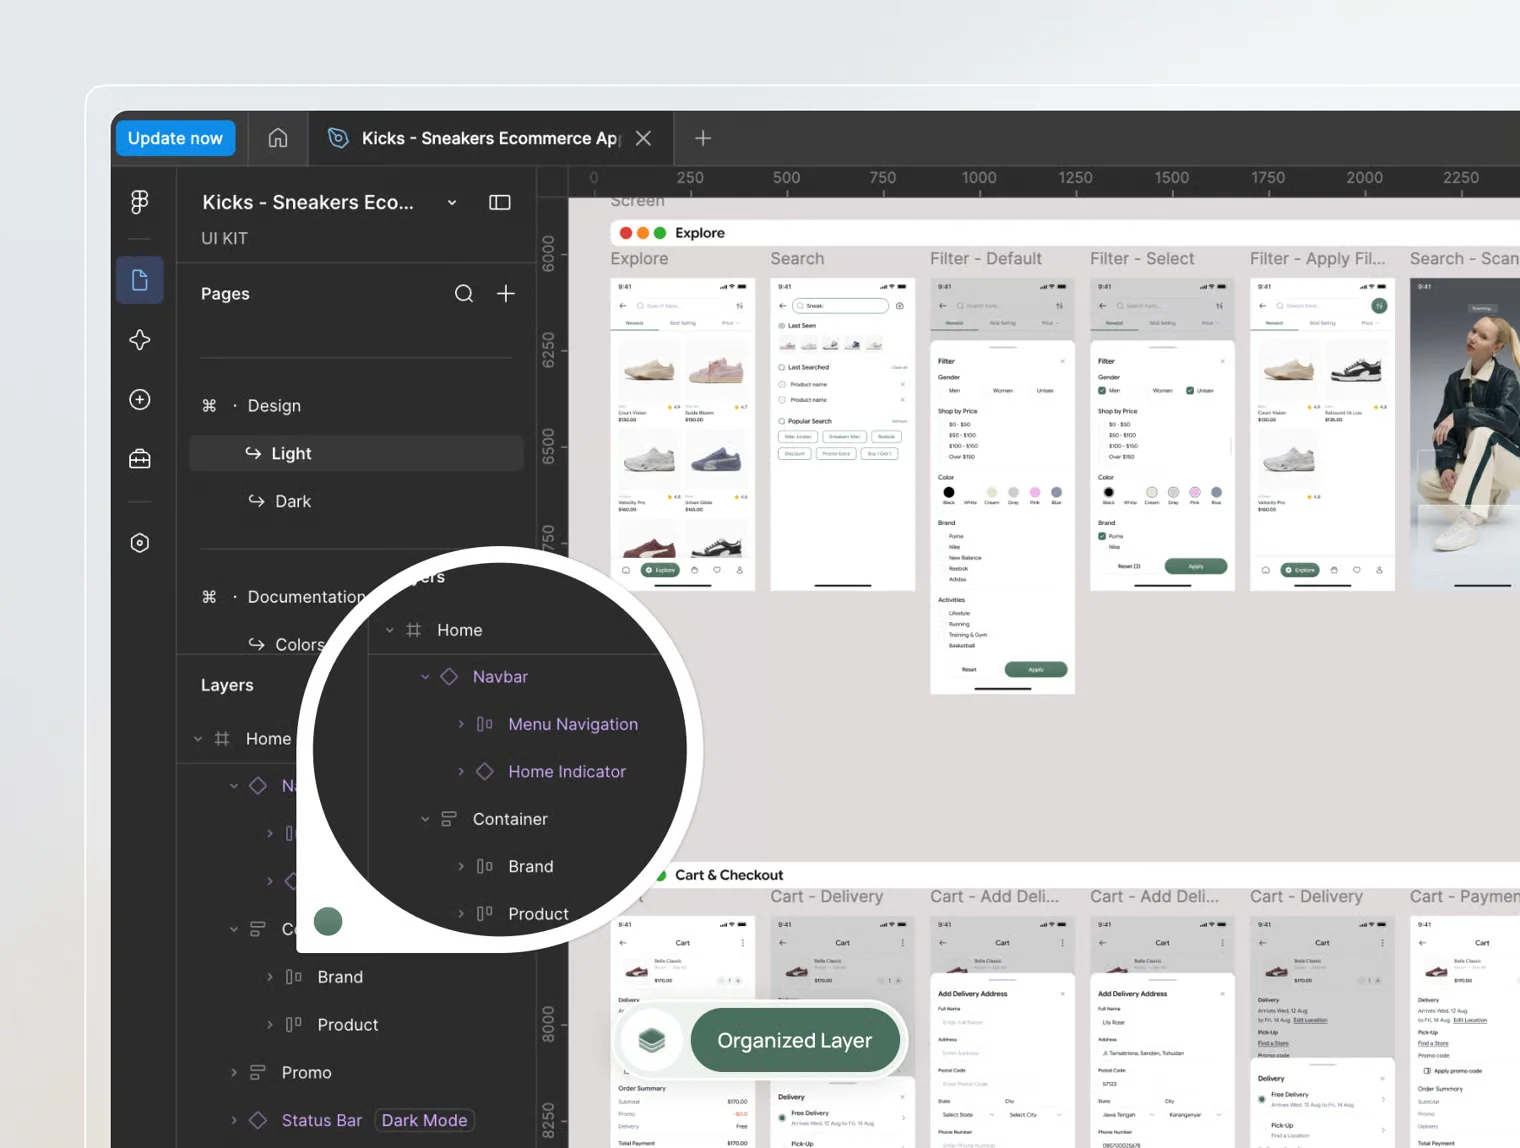
Task: Expand the Product layer in sidebar
Action: pos(270,1025)
